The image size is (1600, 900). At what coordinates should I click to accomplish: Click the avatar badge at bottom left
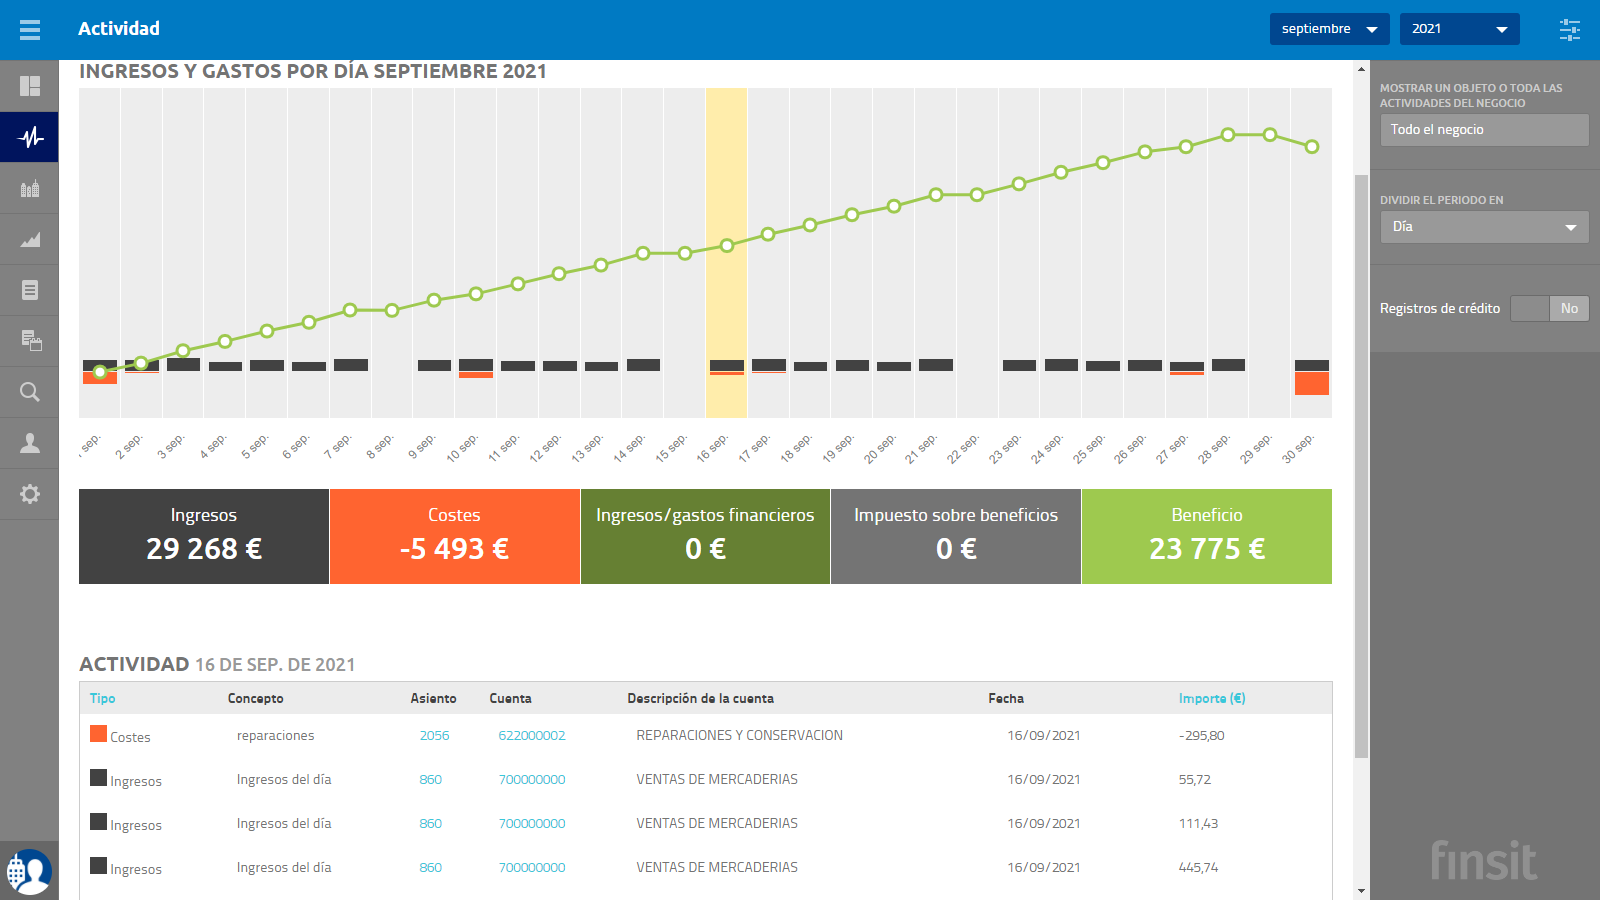29,871
